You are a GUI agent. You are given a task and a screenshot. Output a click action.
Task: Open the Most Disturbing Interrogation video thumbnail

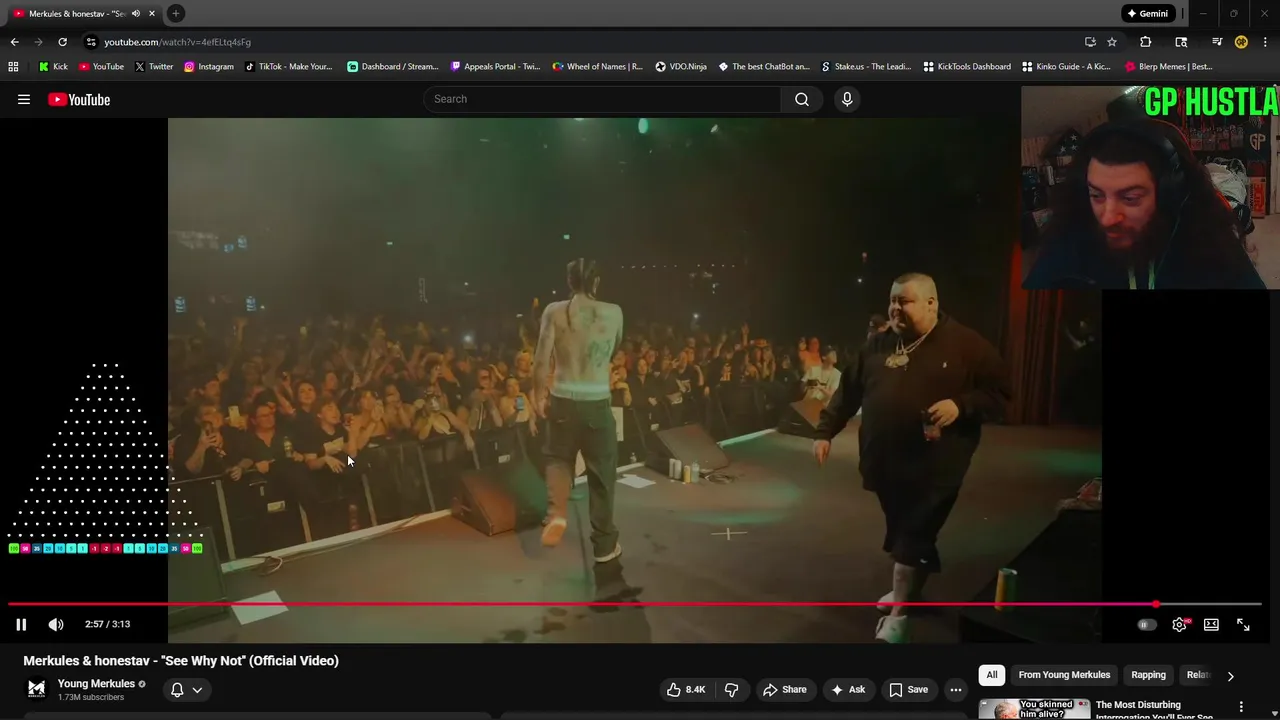point(1034,709)
